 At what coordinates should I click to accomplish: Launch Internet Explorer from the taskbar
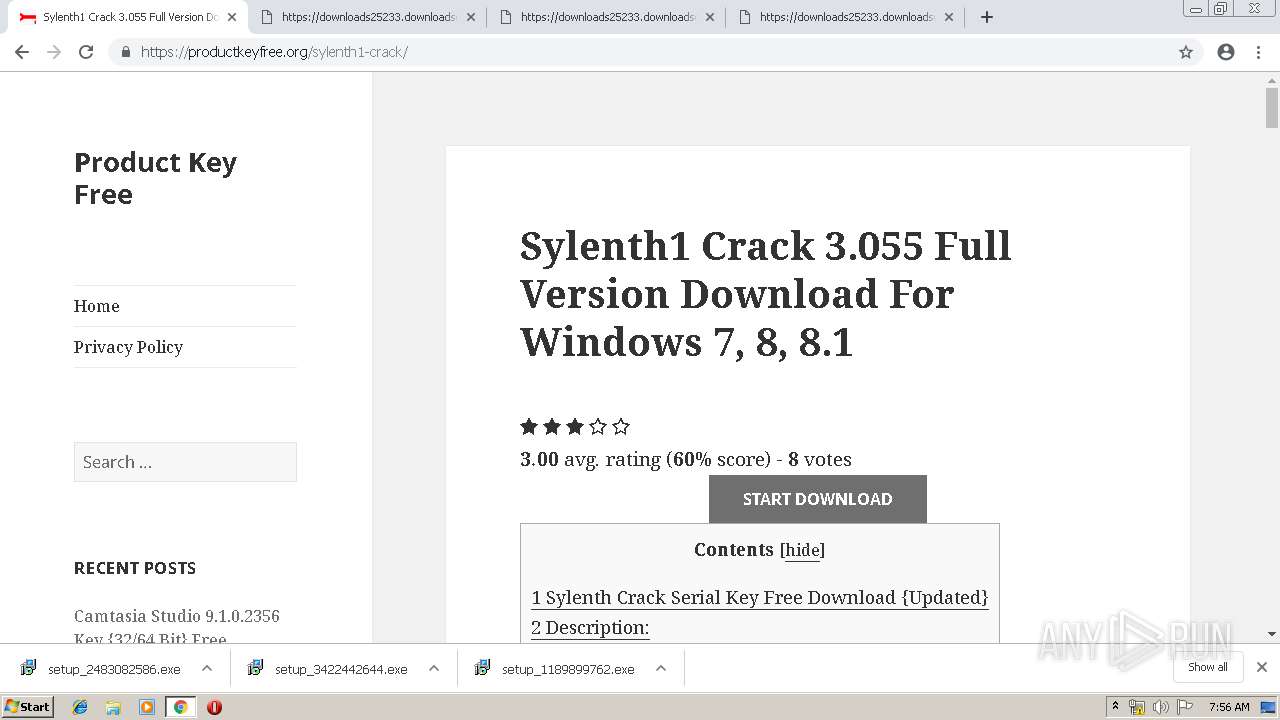click(x=80, y=707)
